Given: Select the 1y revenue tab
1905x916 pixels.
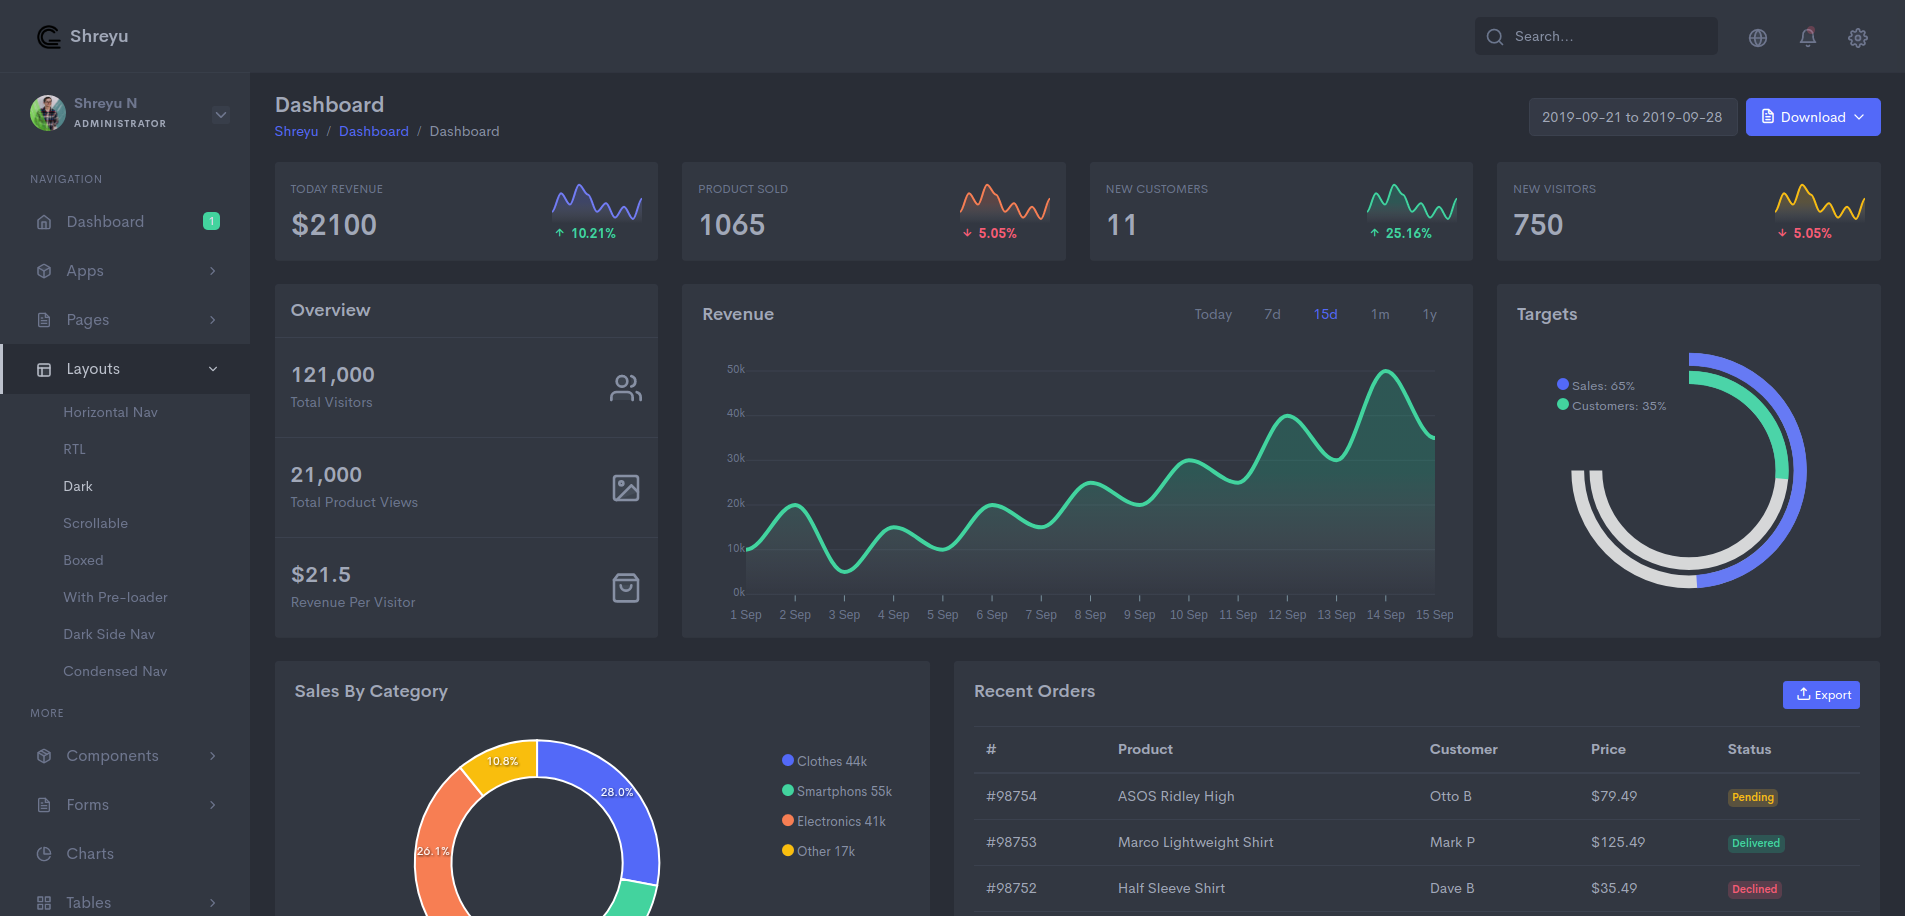Looking at the screenshot, I should point(1430,314).
